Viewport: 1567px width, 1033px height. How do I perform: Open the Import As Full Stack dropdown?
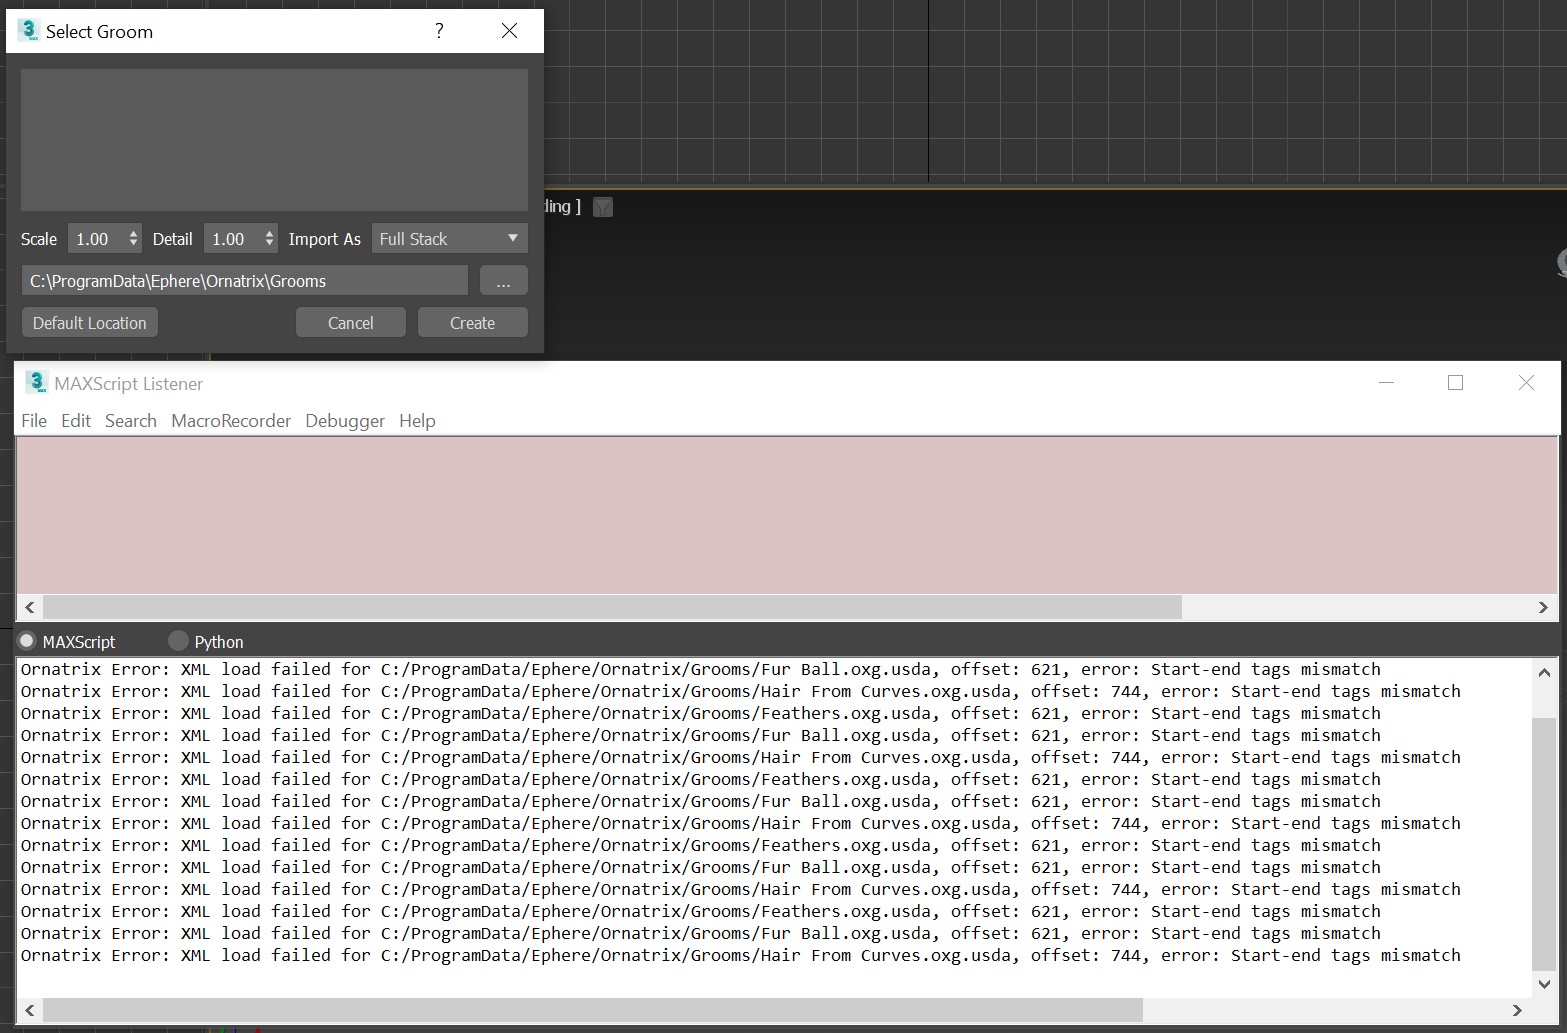coord(449,239)
